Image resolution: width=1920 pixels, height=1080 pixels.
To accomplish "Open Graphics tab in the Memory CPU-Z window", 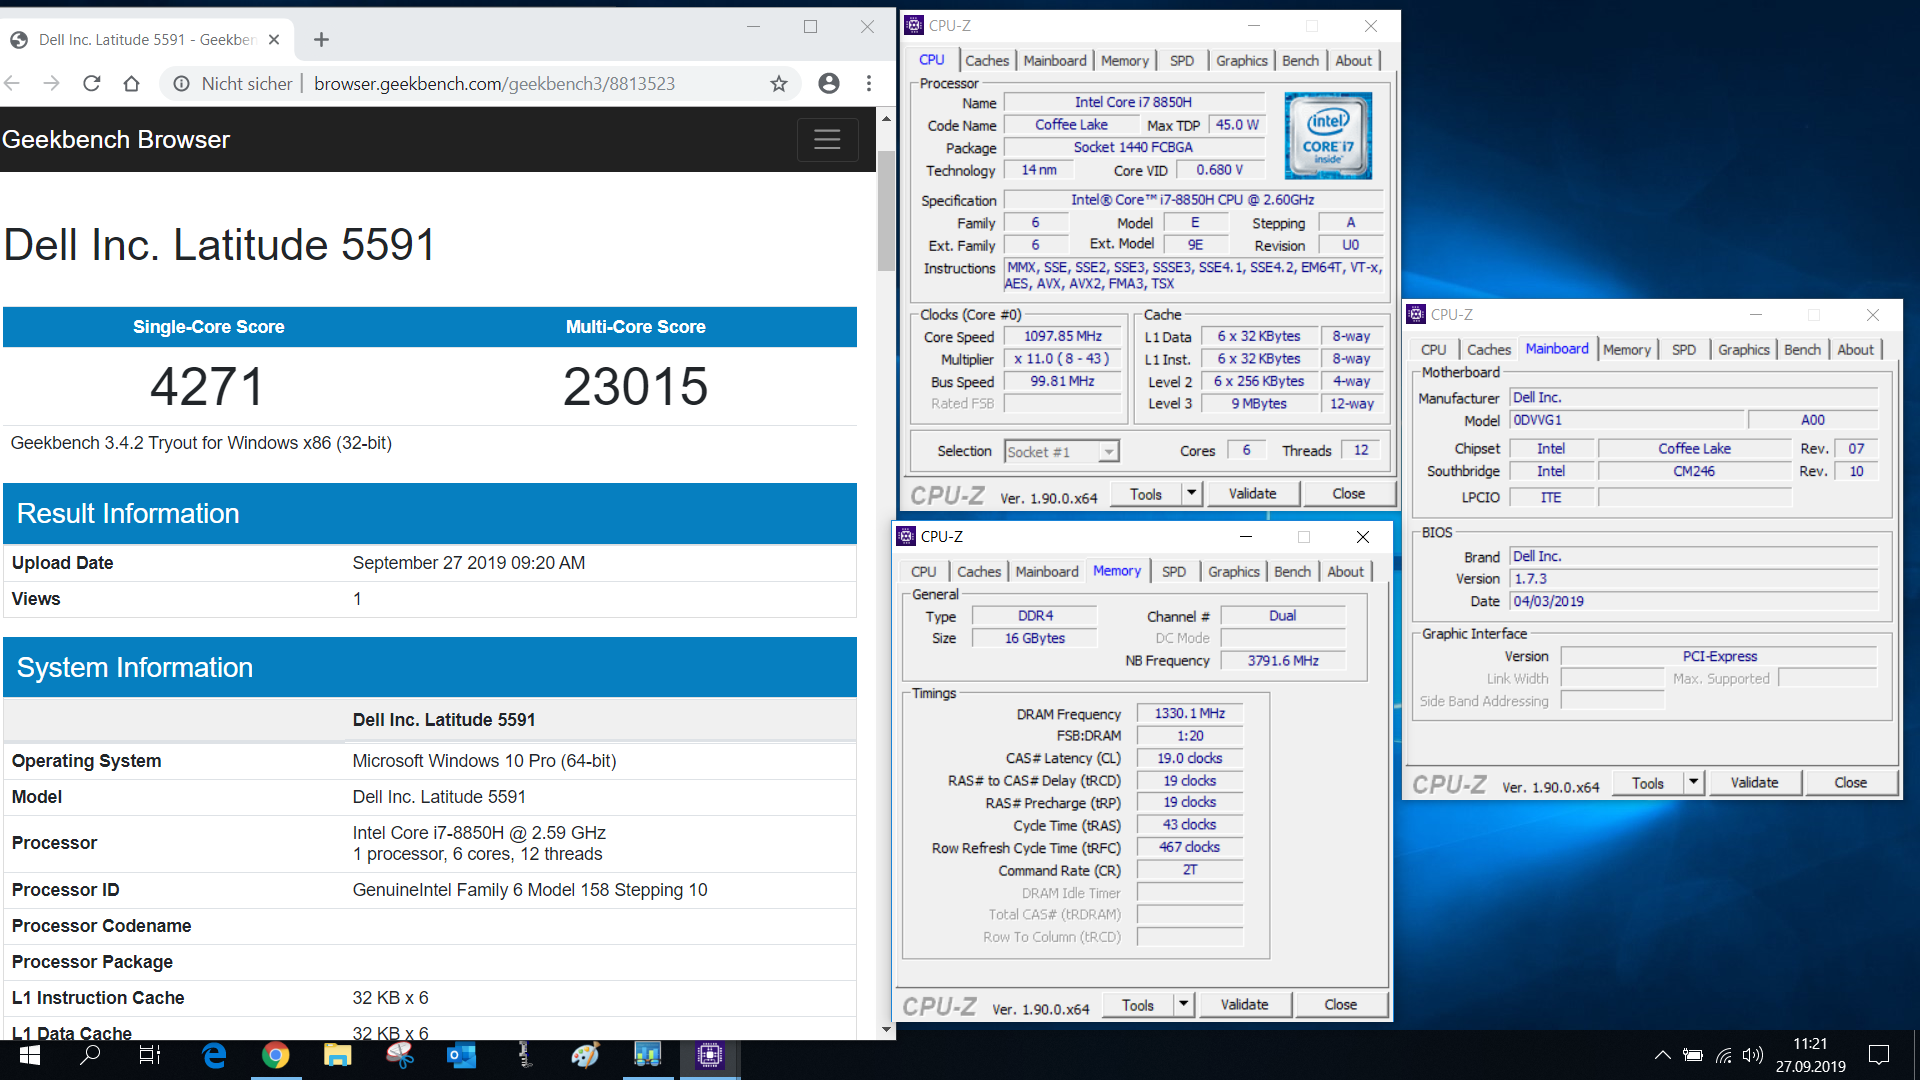I will [1234, 572].
